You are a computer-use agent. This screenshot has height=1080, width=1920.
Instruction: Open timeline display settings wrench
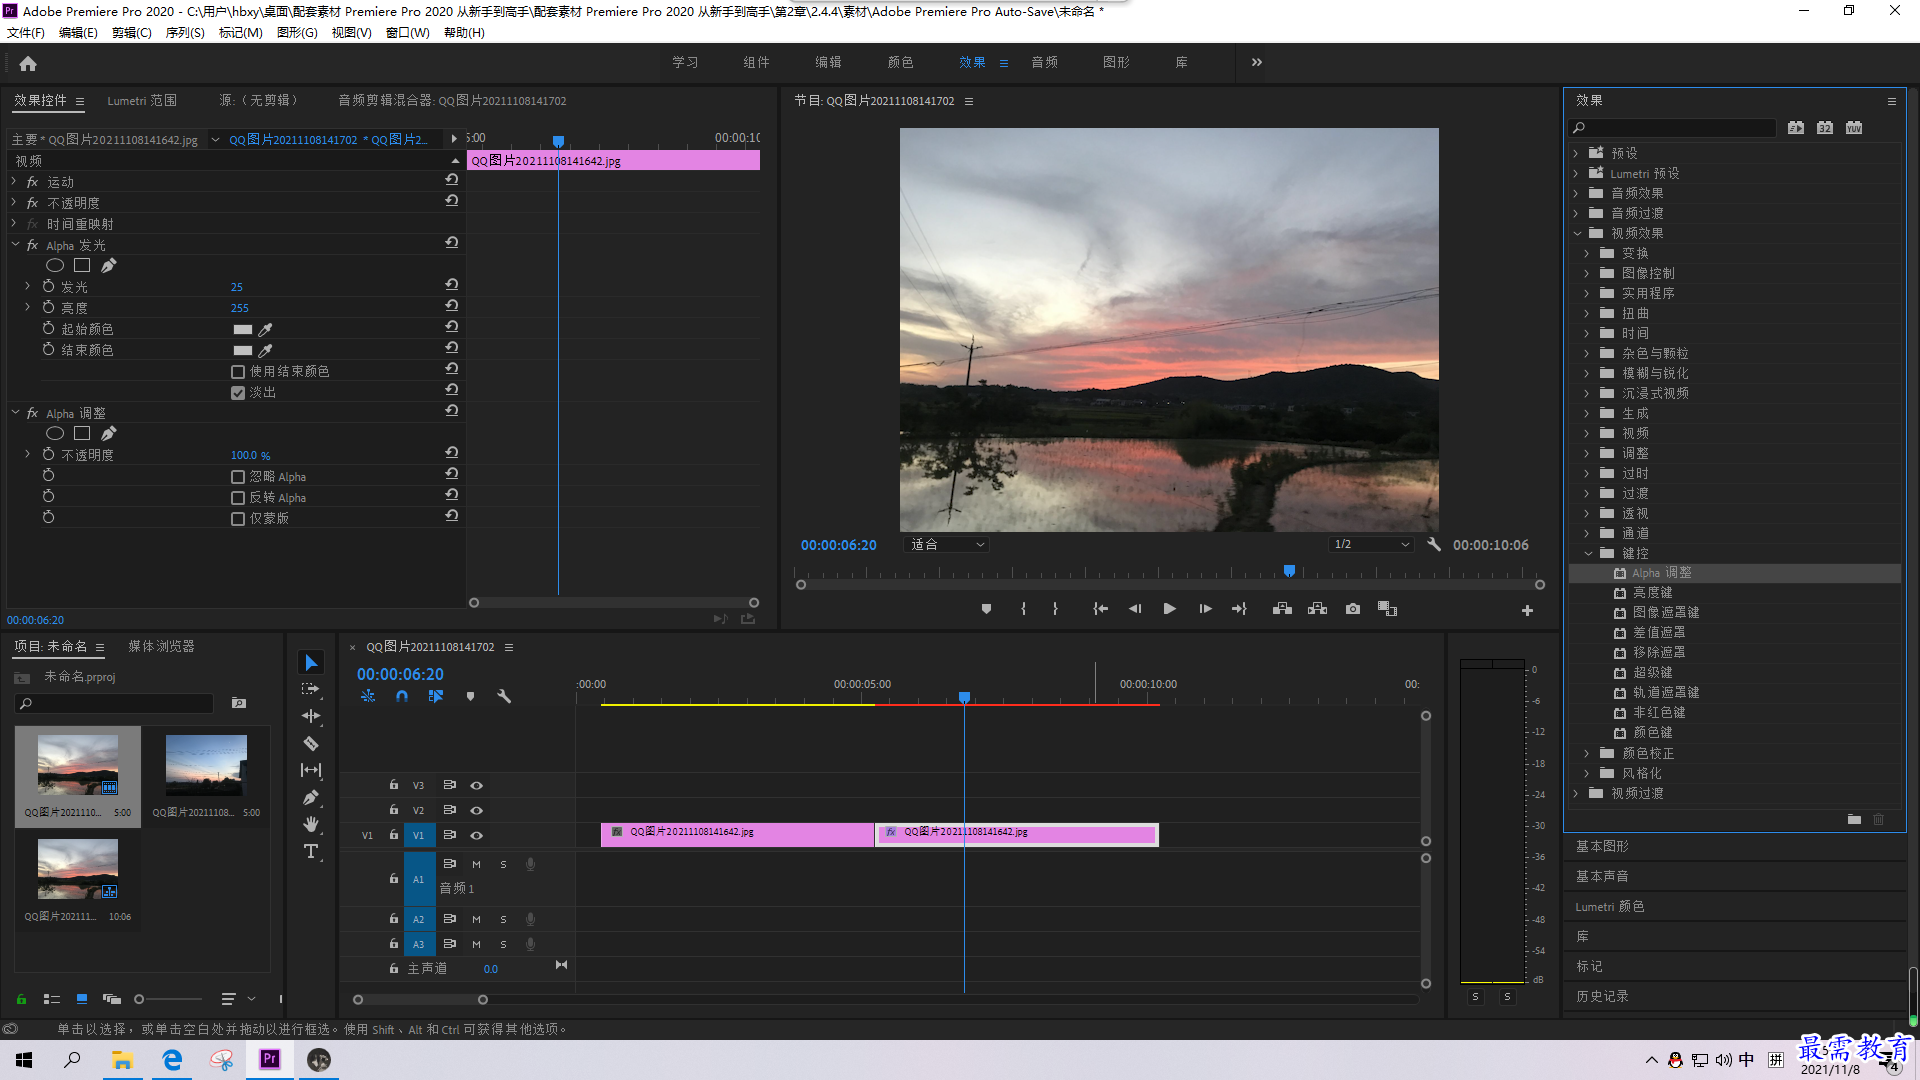tap(504, 696)
